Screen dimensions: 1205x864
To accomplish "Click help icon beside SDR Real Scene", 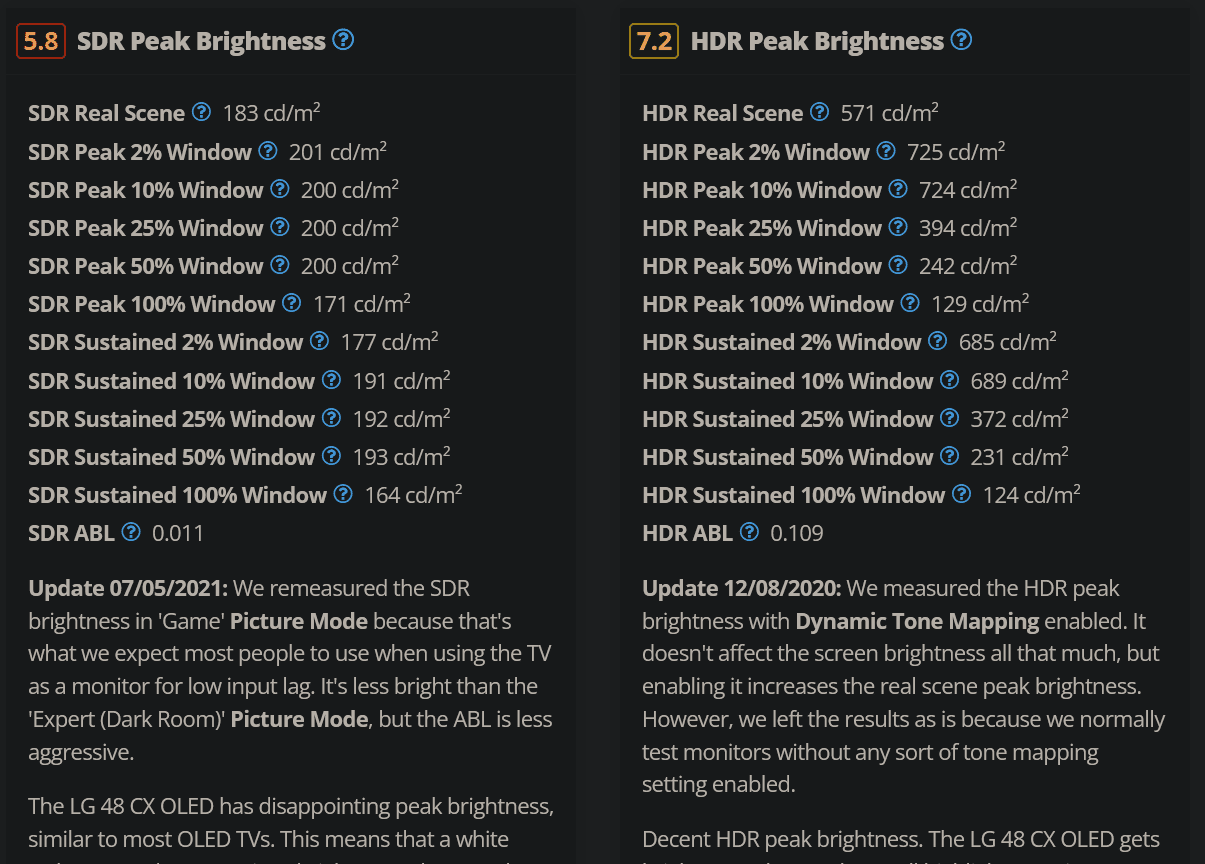I will coord(201,112).
